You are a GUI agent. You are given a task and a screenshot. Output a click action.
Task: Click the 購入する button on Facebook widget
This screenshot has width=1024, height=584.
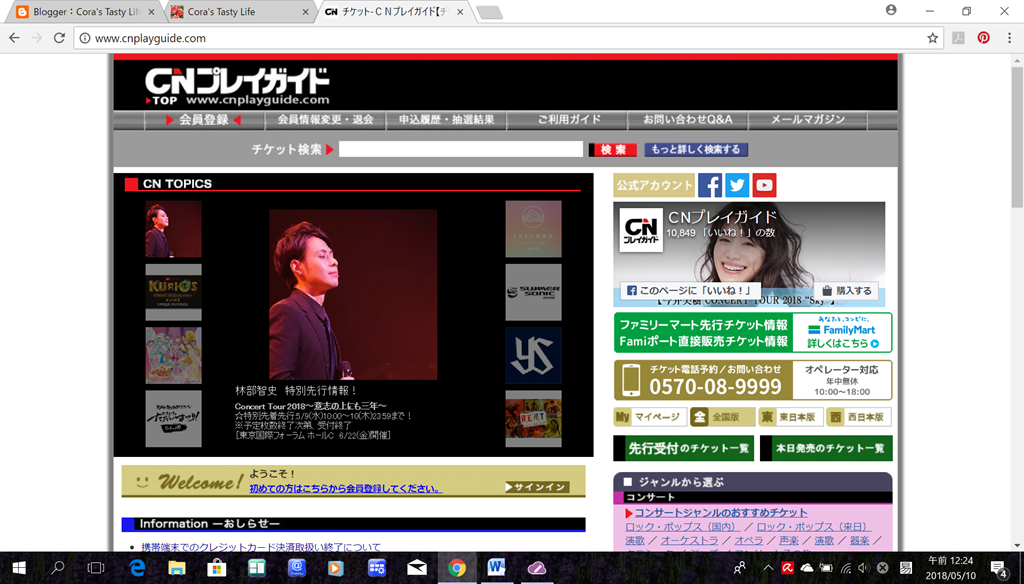(846, 291)
